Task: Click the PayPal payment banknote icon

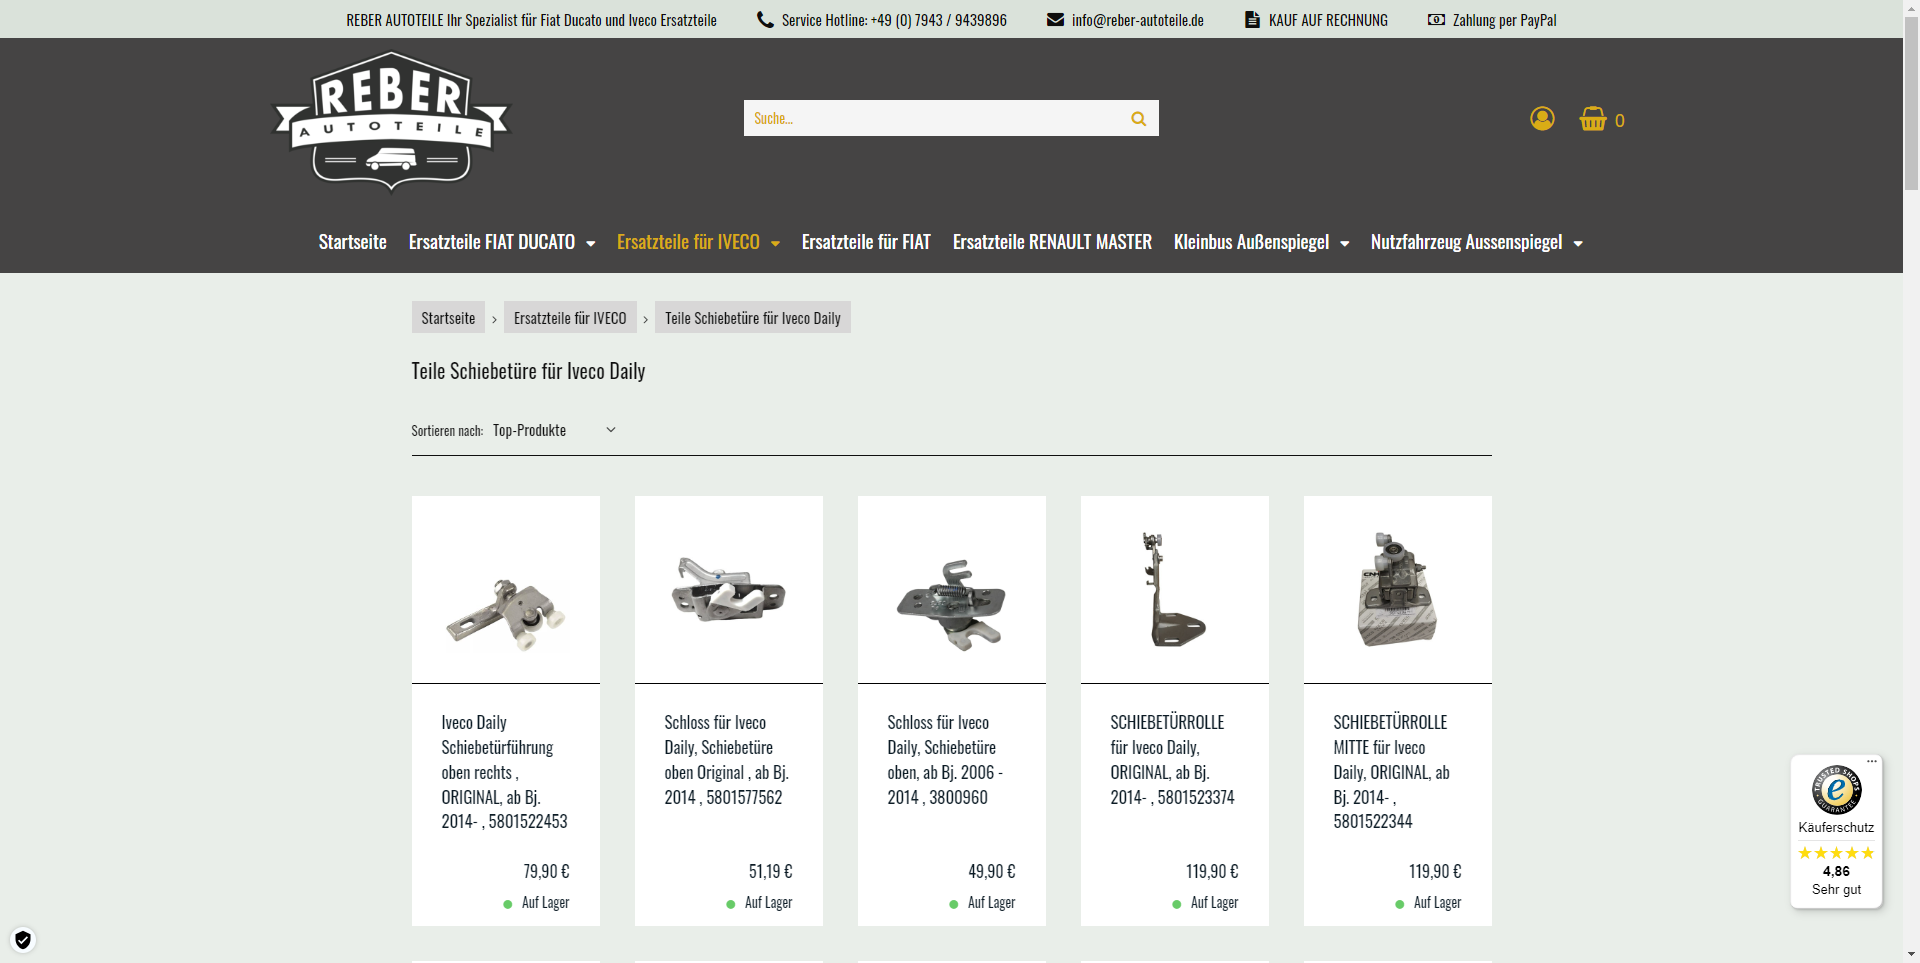Action: coord(1436,19)
